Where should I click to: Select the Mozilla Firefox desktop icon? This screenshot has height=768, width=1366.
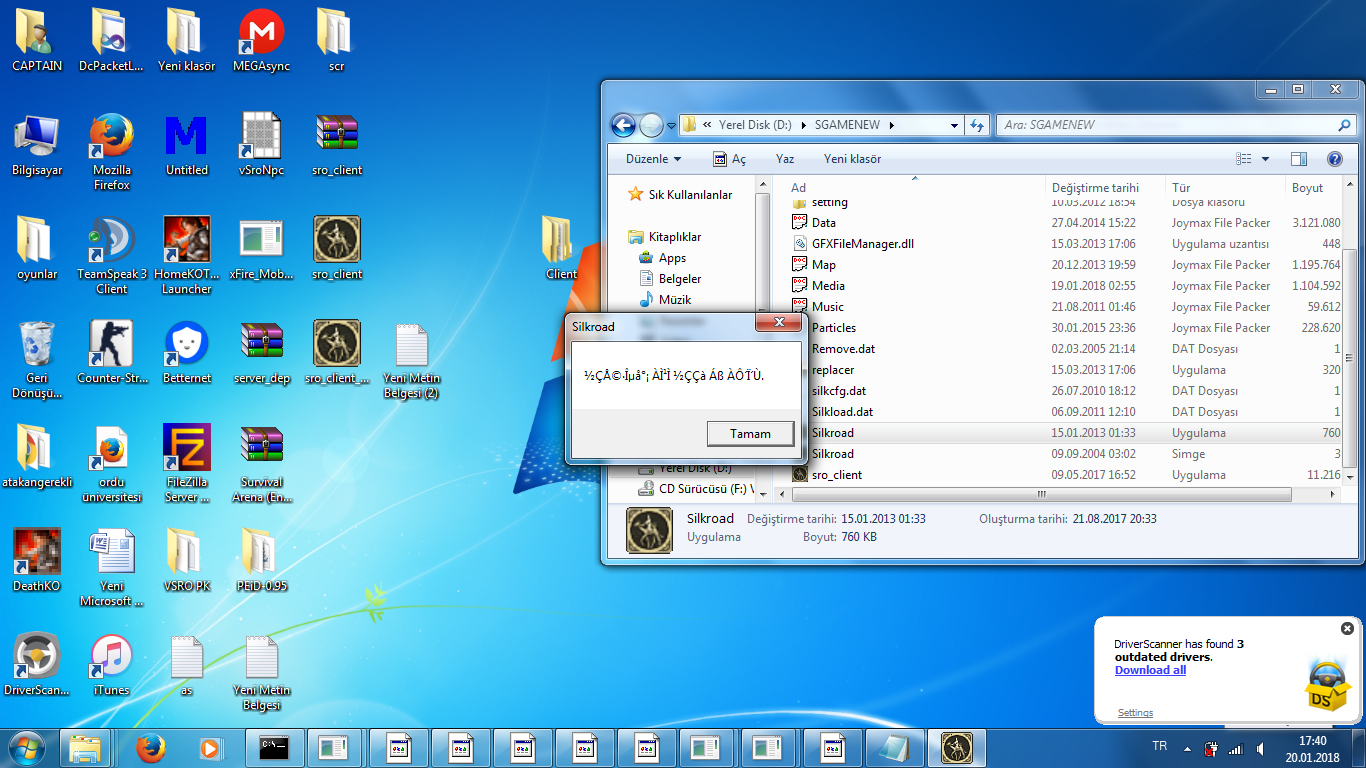click(112, 151)
